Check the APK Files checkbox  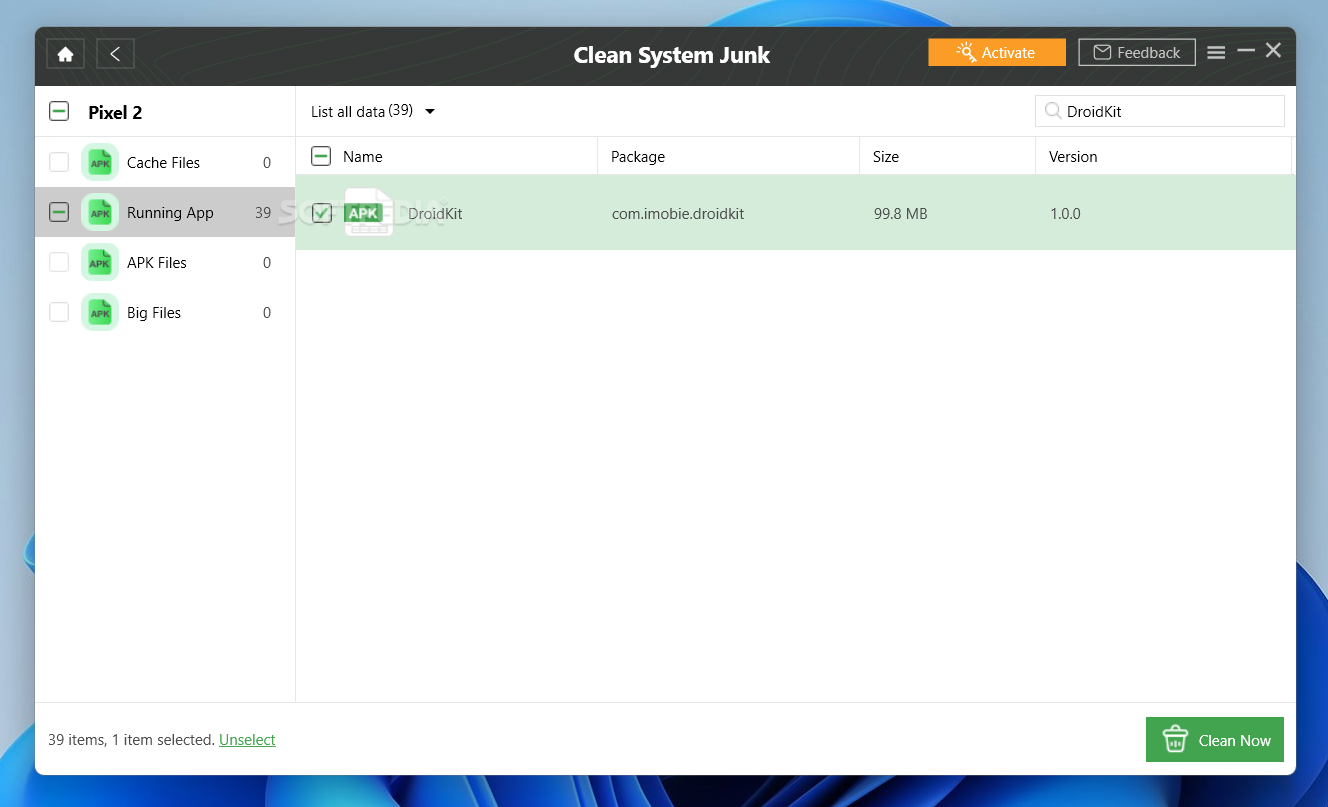tap(59, 262)
